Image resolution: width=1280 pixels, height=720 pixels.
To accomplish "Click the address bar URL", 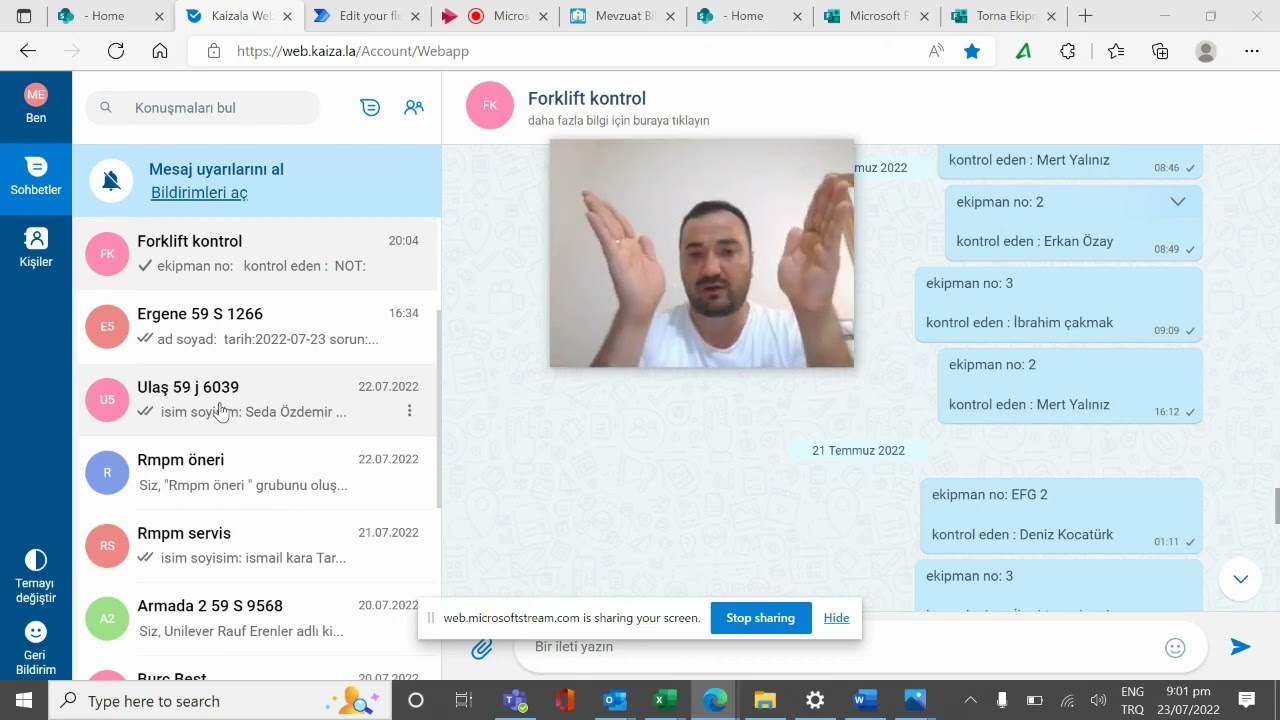I will coord(352,51).
